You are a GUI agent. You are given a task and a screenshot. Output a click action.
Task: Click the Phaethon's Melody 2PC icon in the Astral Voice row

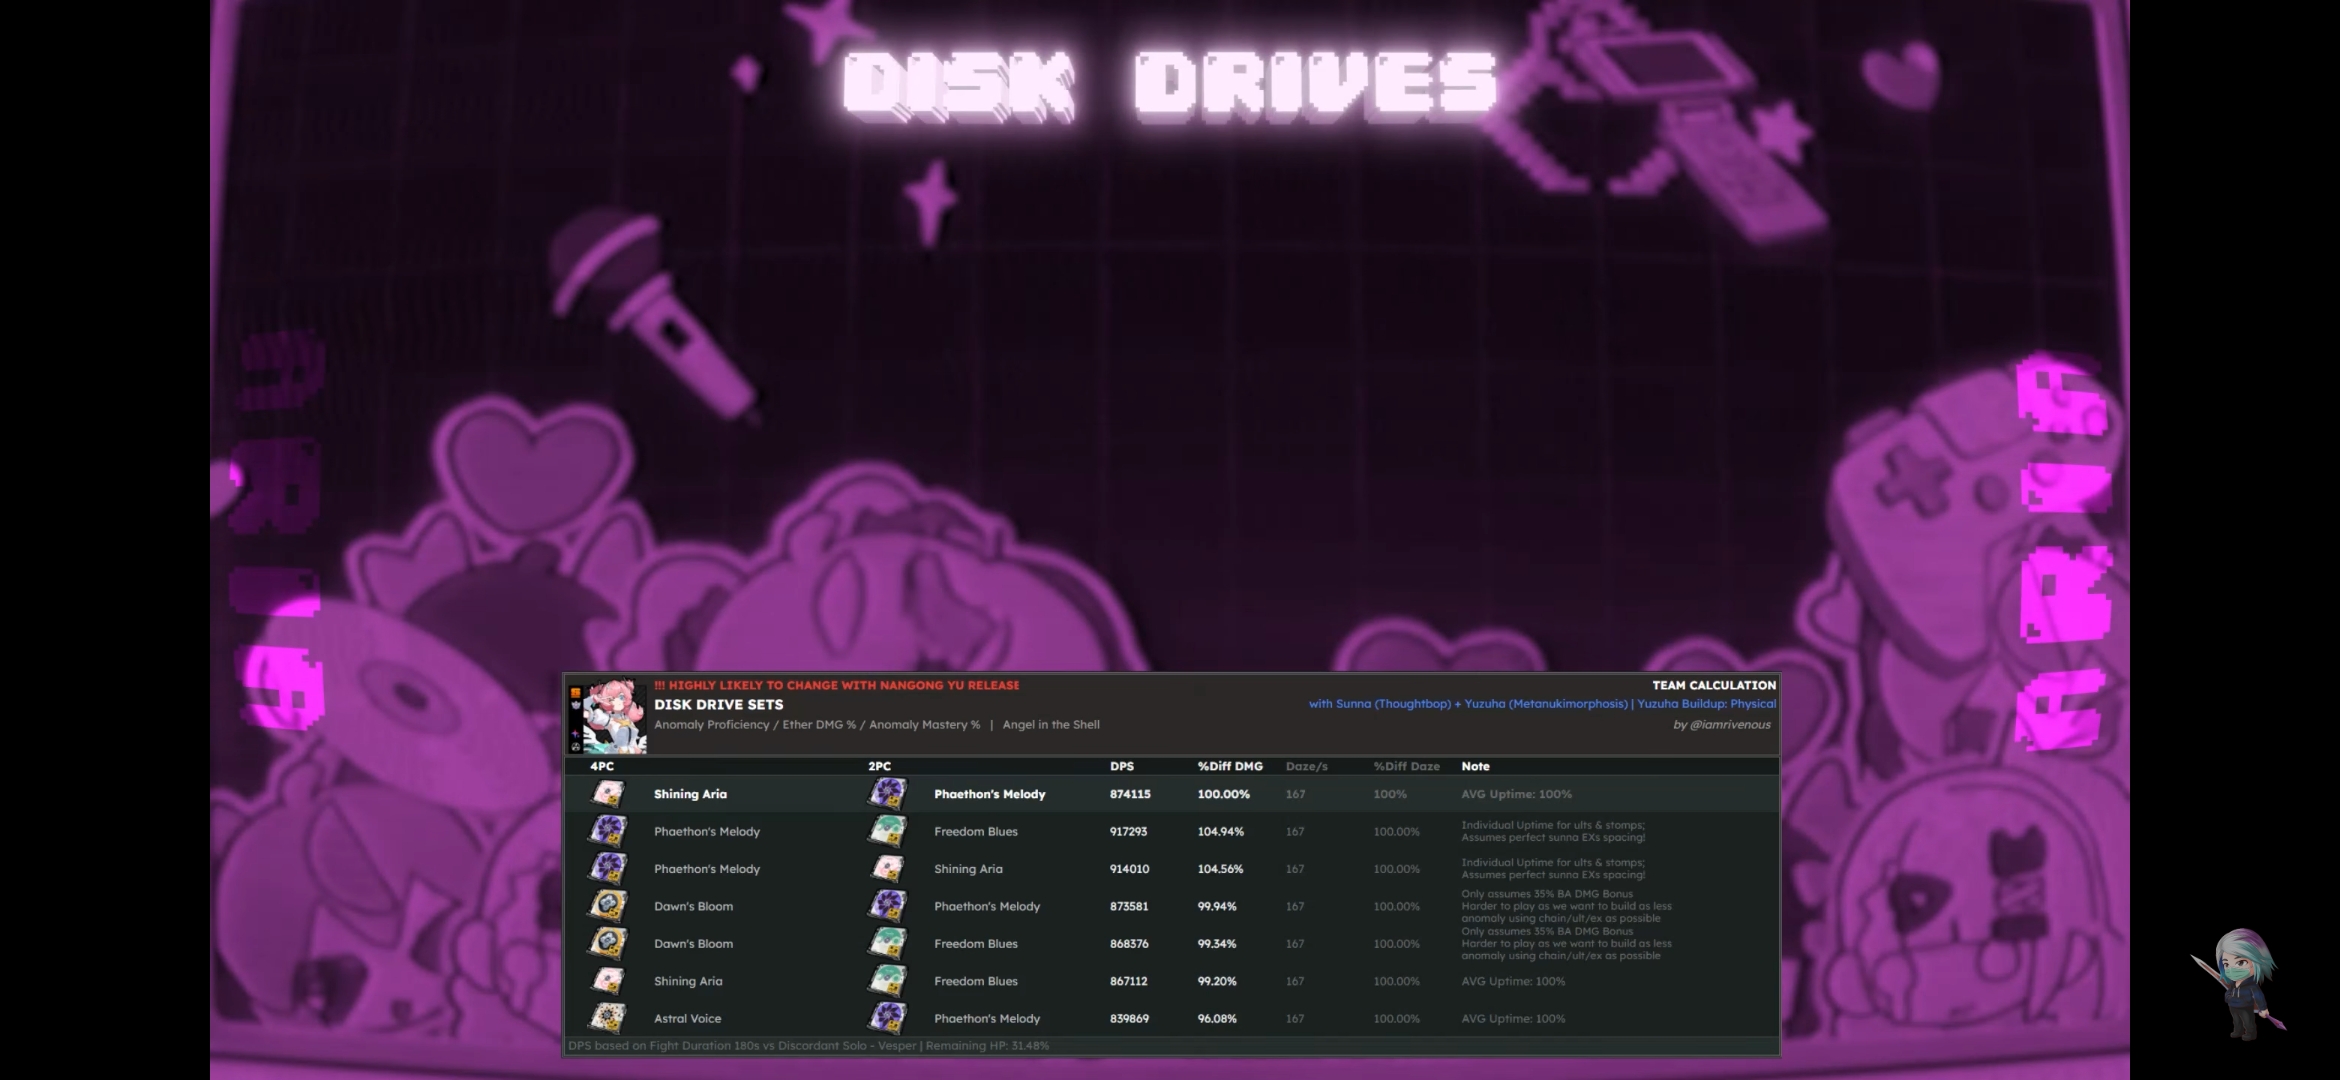coord(887,1018)
